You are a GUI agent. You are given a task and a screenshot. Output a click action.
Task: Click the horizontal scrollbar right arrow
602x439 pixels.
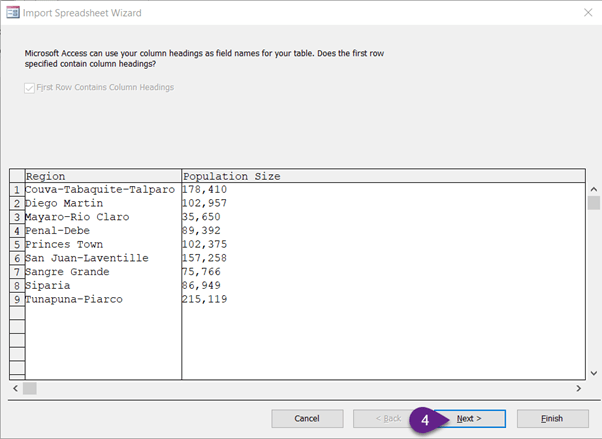pyautogui.click(x=578, y=388)
